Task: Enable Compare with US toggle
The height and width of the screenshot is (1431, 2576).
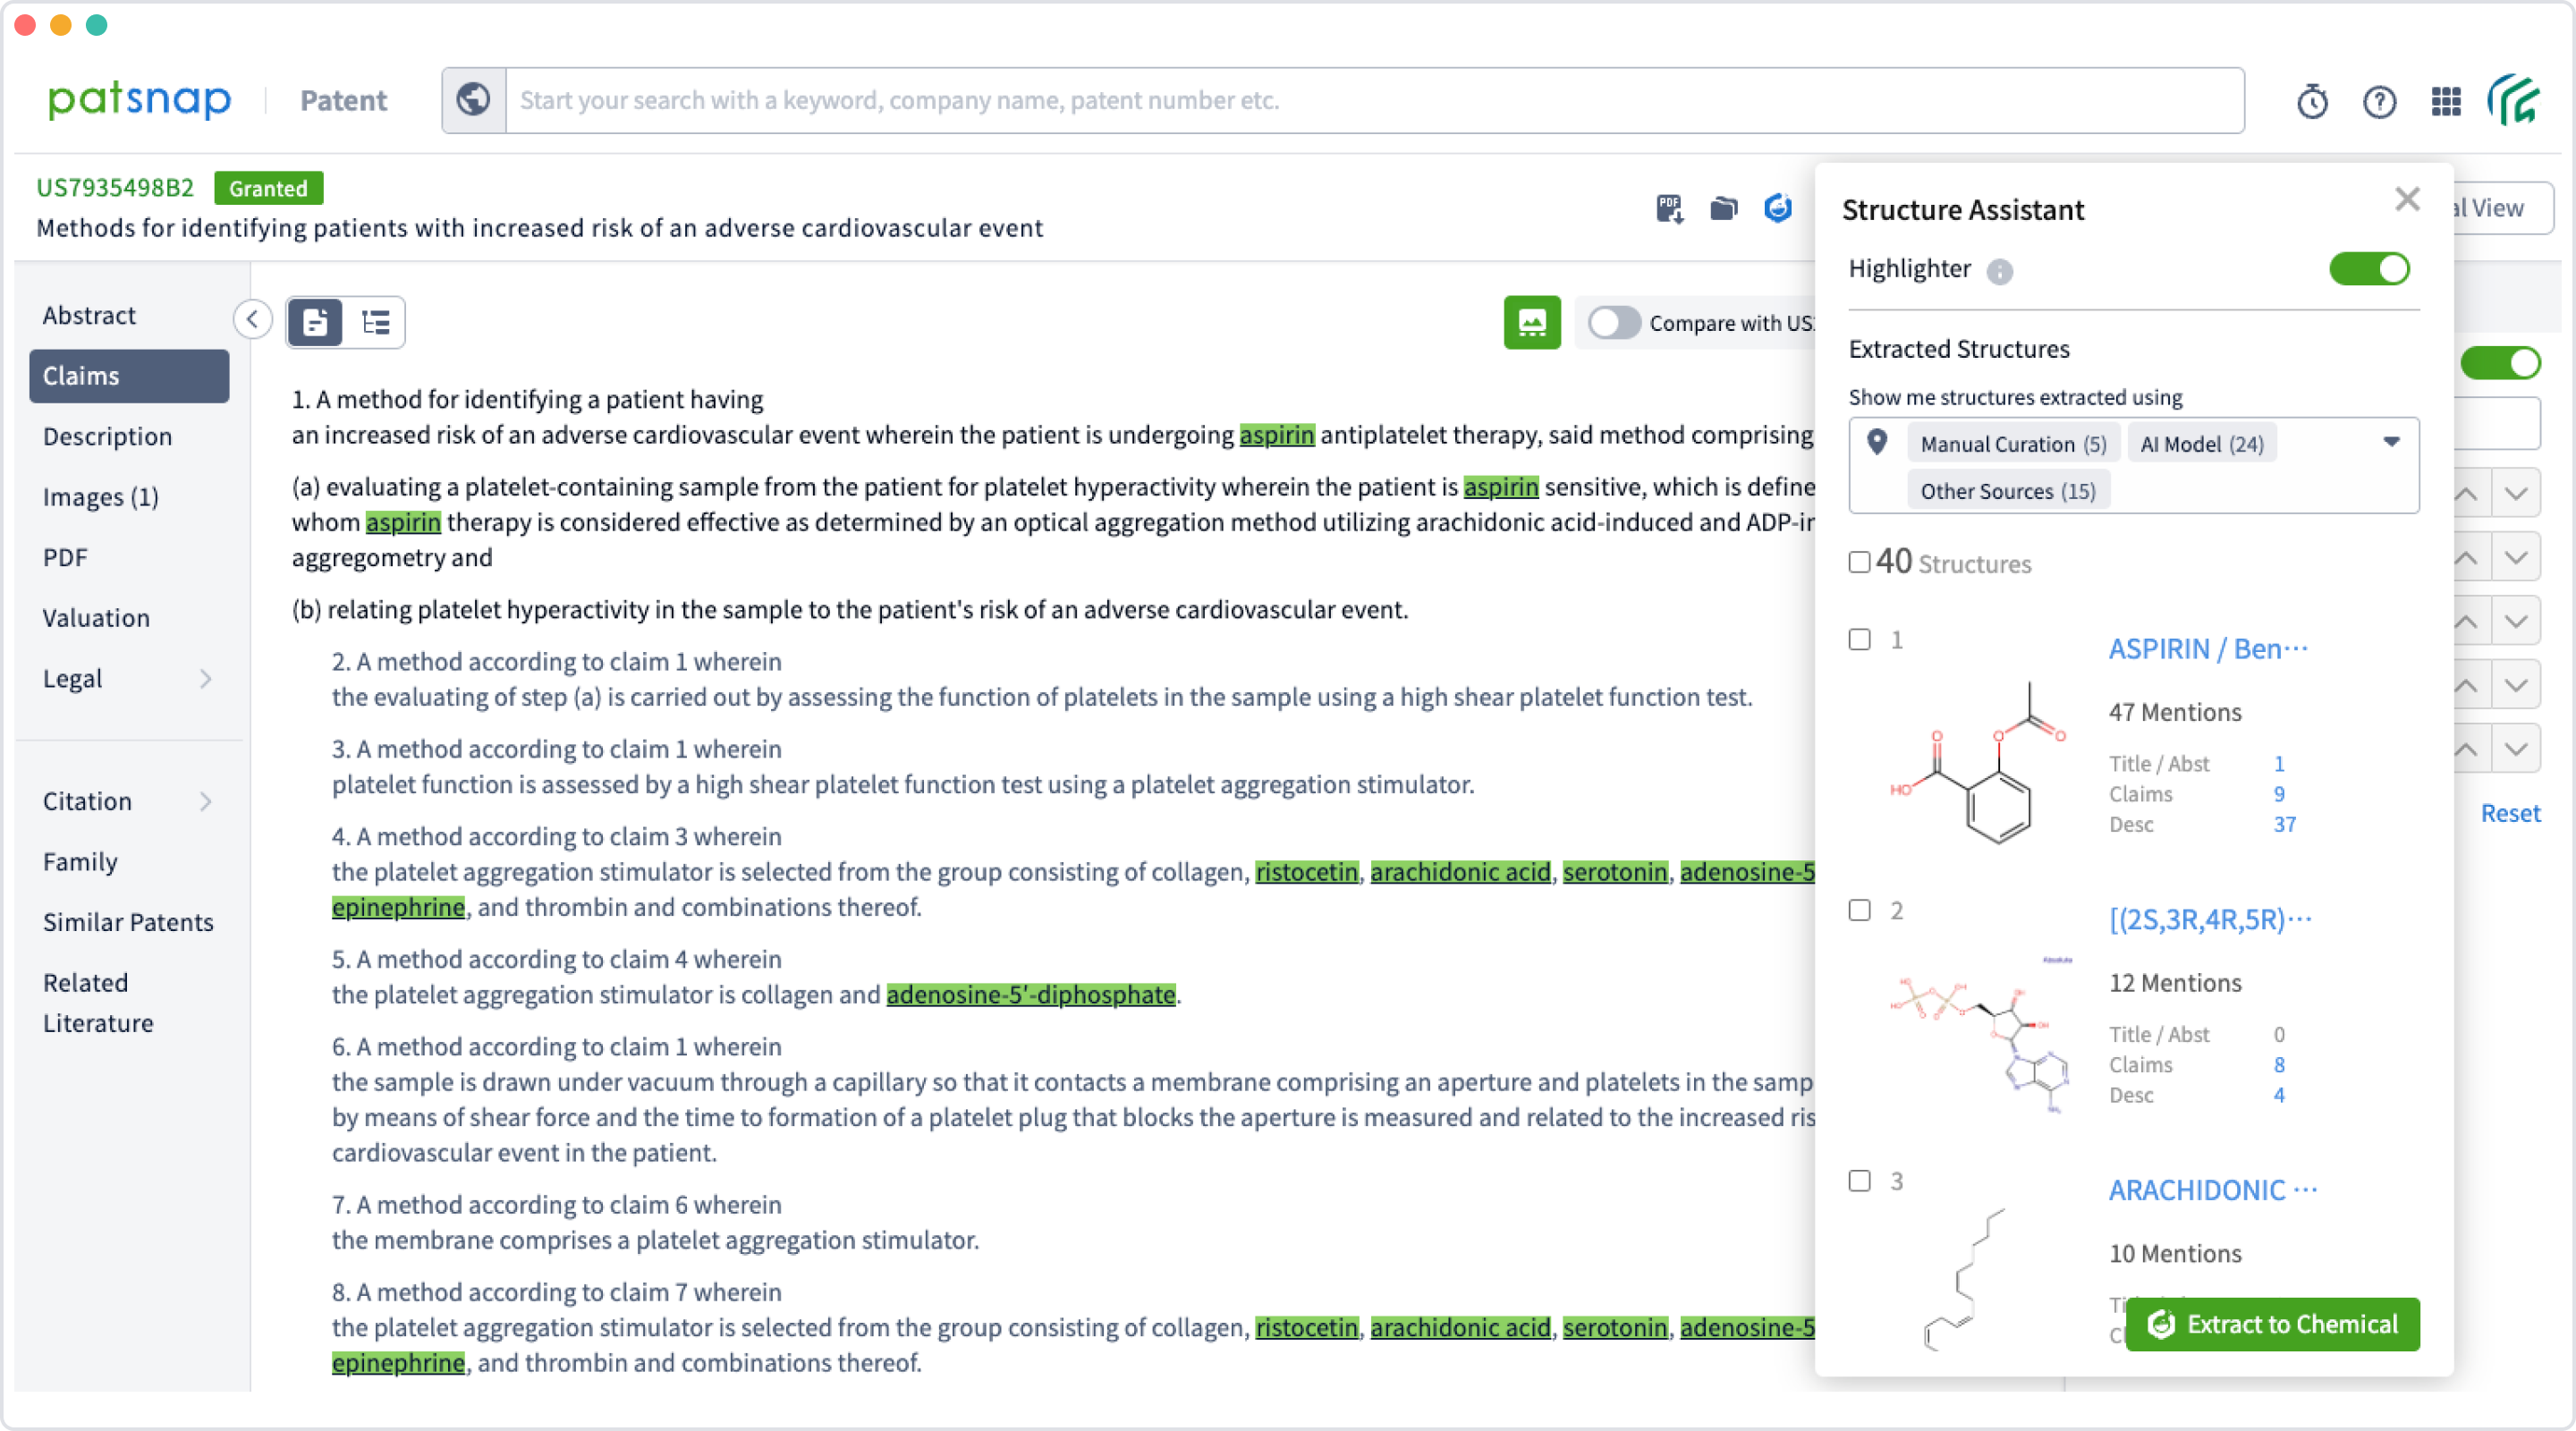Action: [x=1614, y=323]
